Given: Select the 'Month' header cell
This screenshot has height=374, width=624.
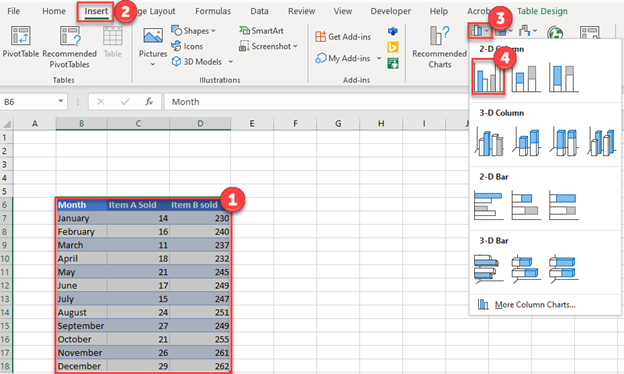Looking at the screenshot, I should [x=82, y=205].
